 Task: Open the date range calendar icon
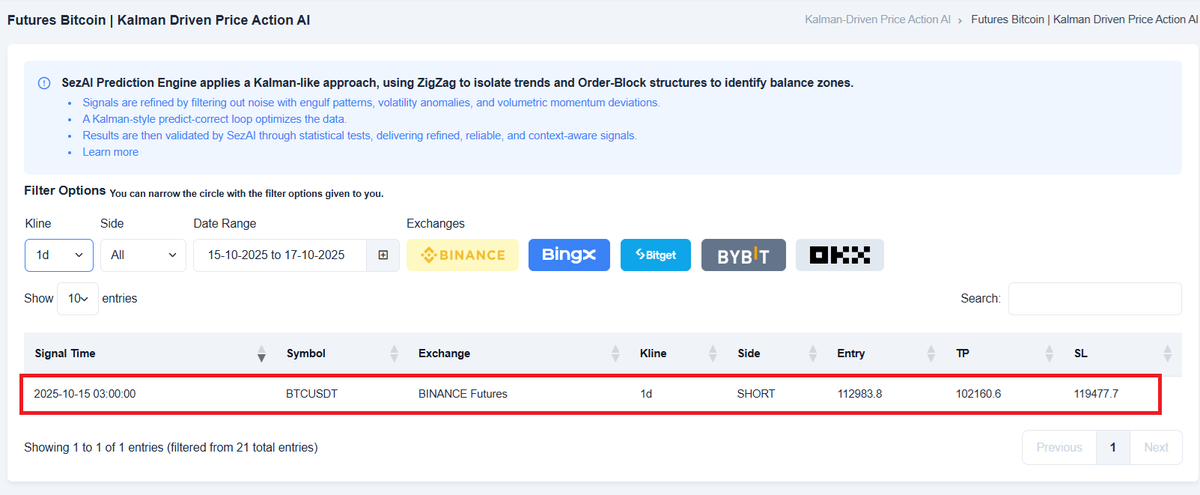383,255
